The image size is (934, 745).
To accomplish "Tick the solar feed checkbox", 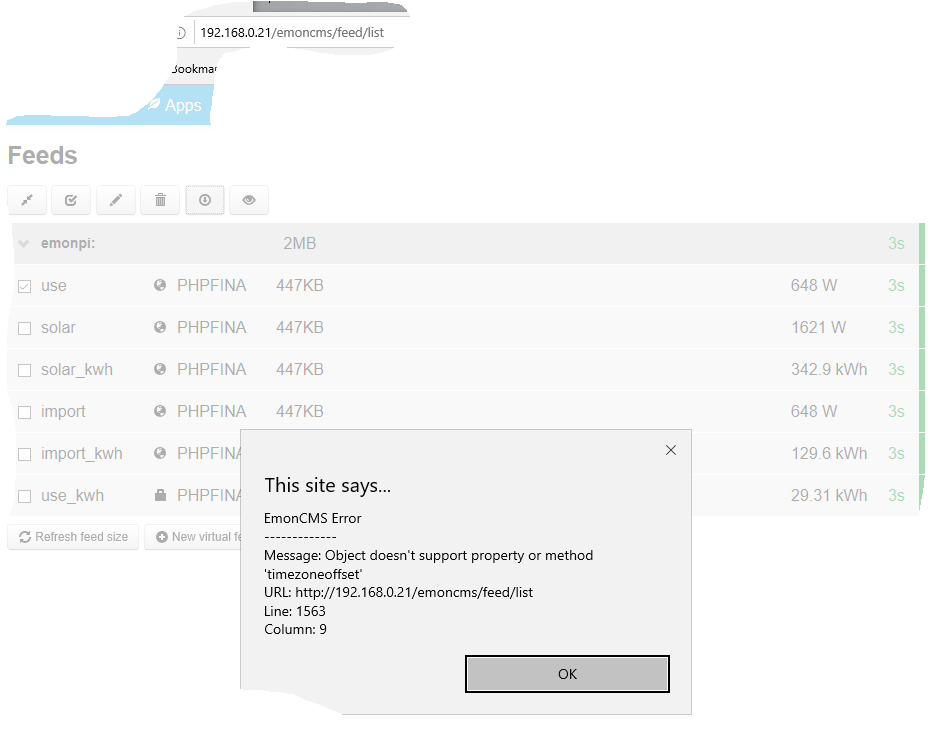I will (x=24, y=328).
